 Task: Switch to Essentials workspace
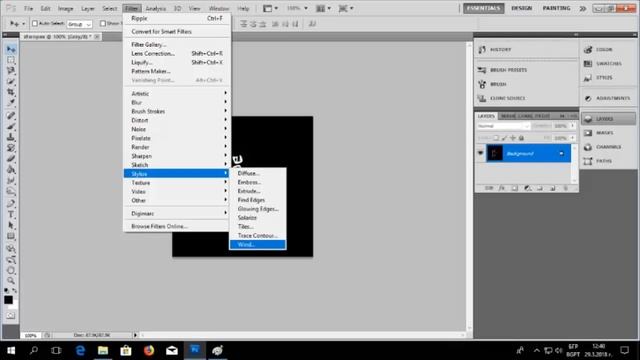point(483,8)
